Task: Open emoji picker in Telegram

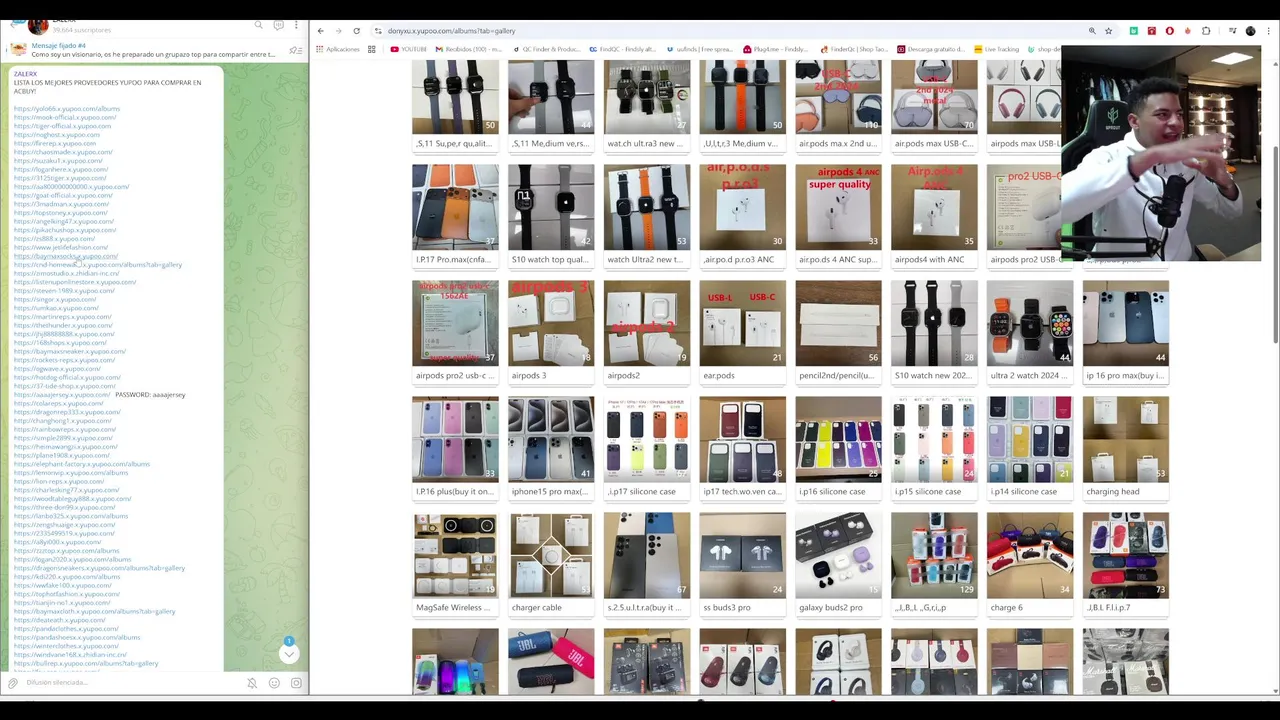Action: pos(274,683)
